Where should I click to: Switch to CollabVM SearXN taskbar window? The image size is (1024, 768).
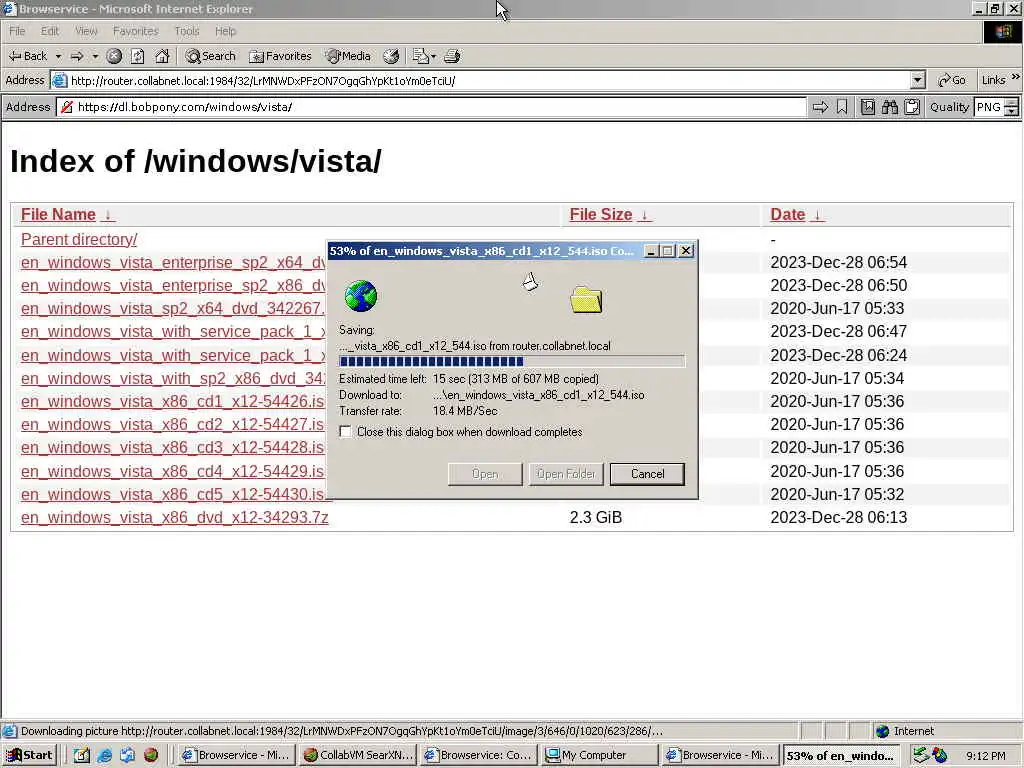pyautogui.click(x=357, y=755)
